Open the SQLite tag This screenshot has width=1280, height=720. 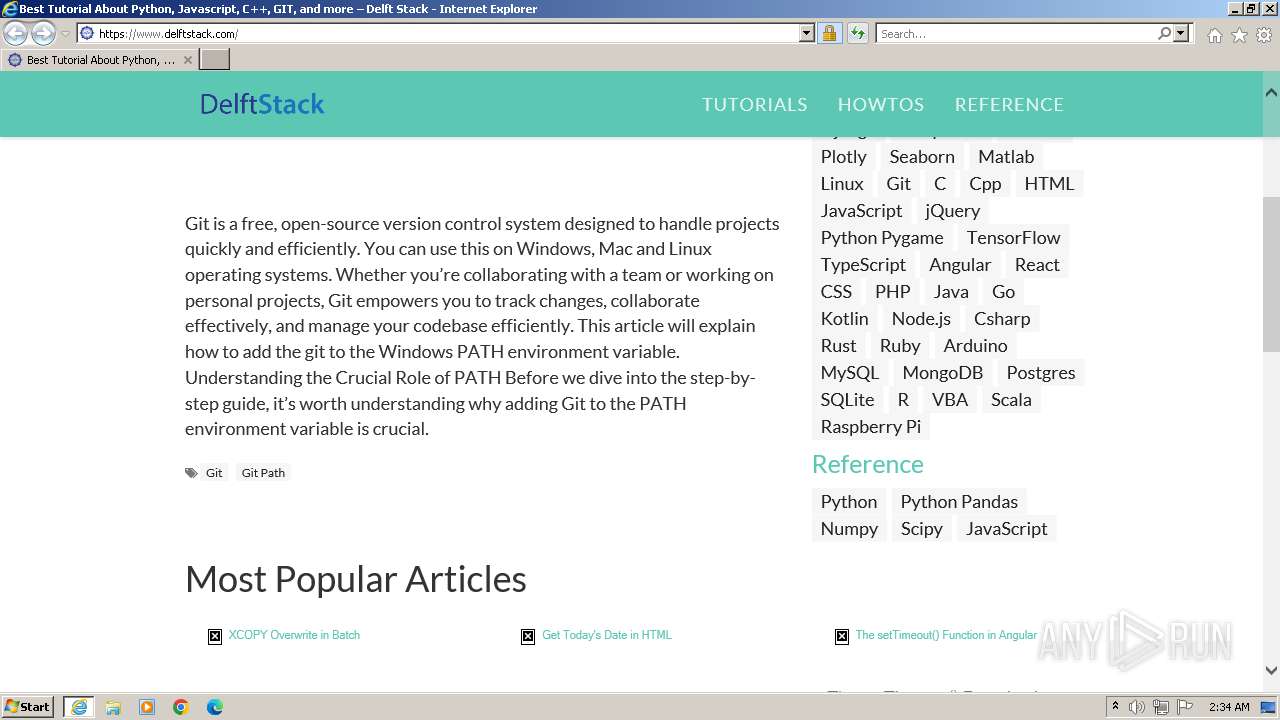pyautogui.click(x=847, y=399)
